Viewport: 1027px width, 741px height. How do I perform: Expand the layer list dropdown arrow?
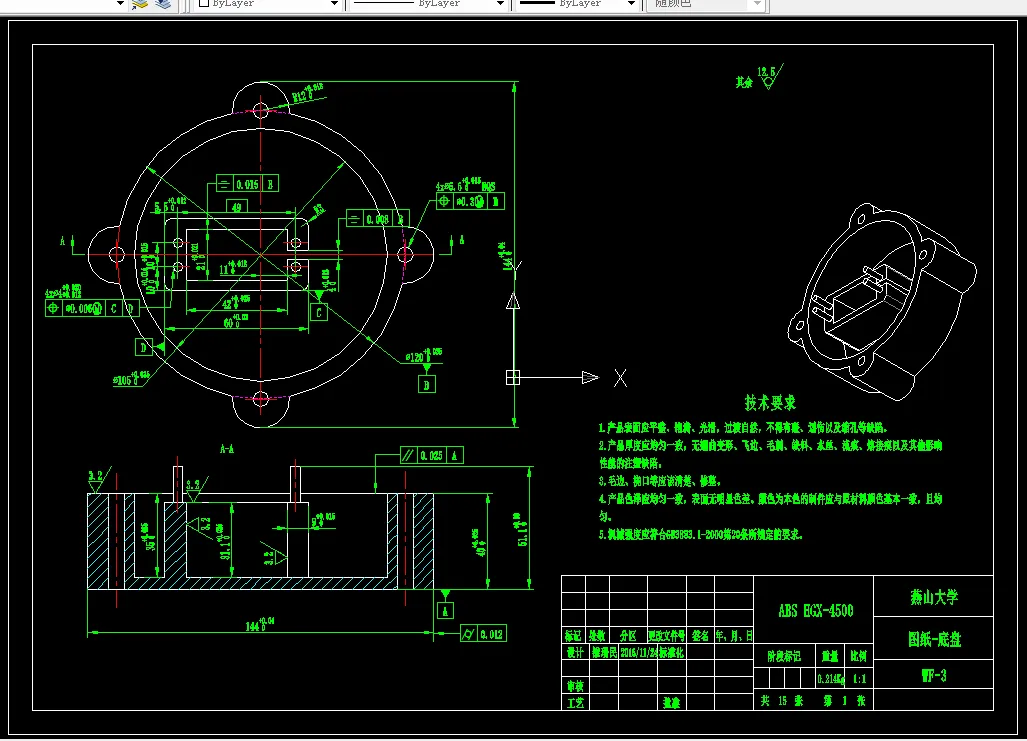[x=120, y=4]
